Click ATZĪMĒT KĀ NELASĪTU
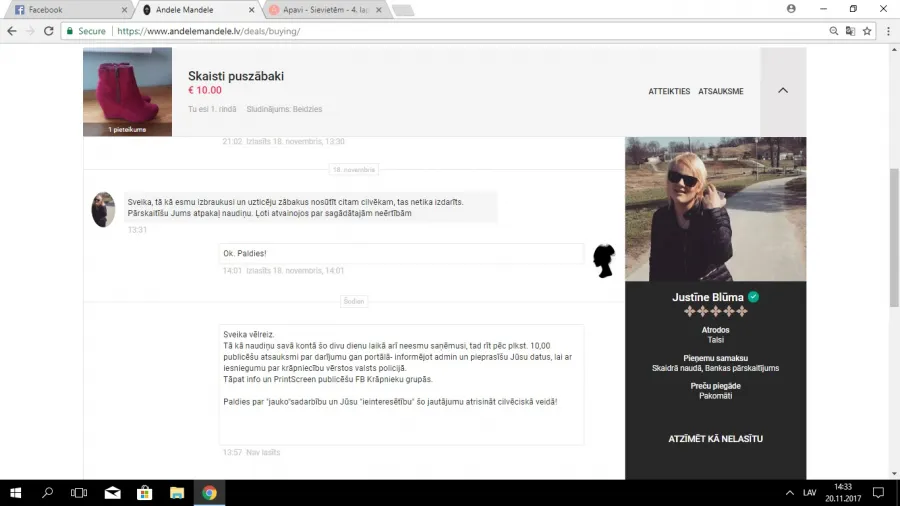 pyautogui.click(x=715, y=439)
